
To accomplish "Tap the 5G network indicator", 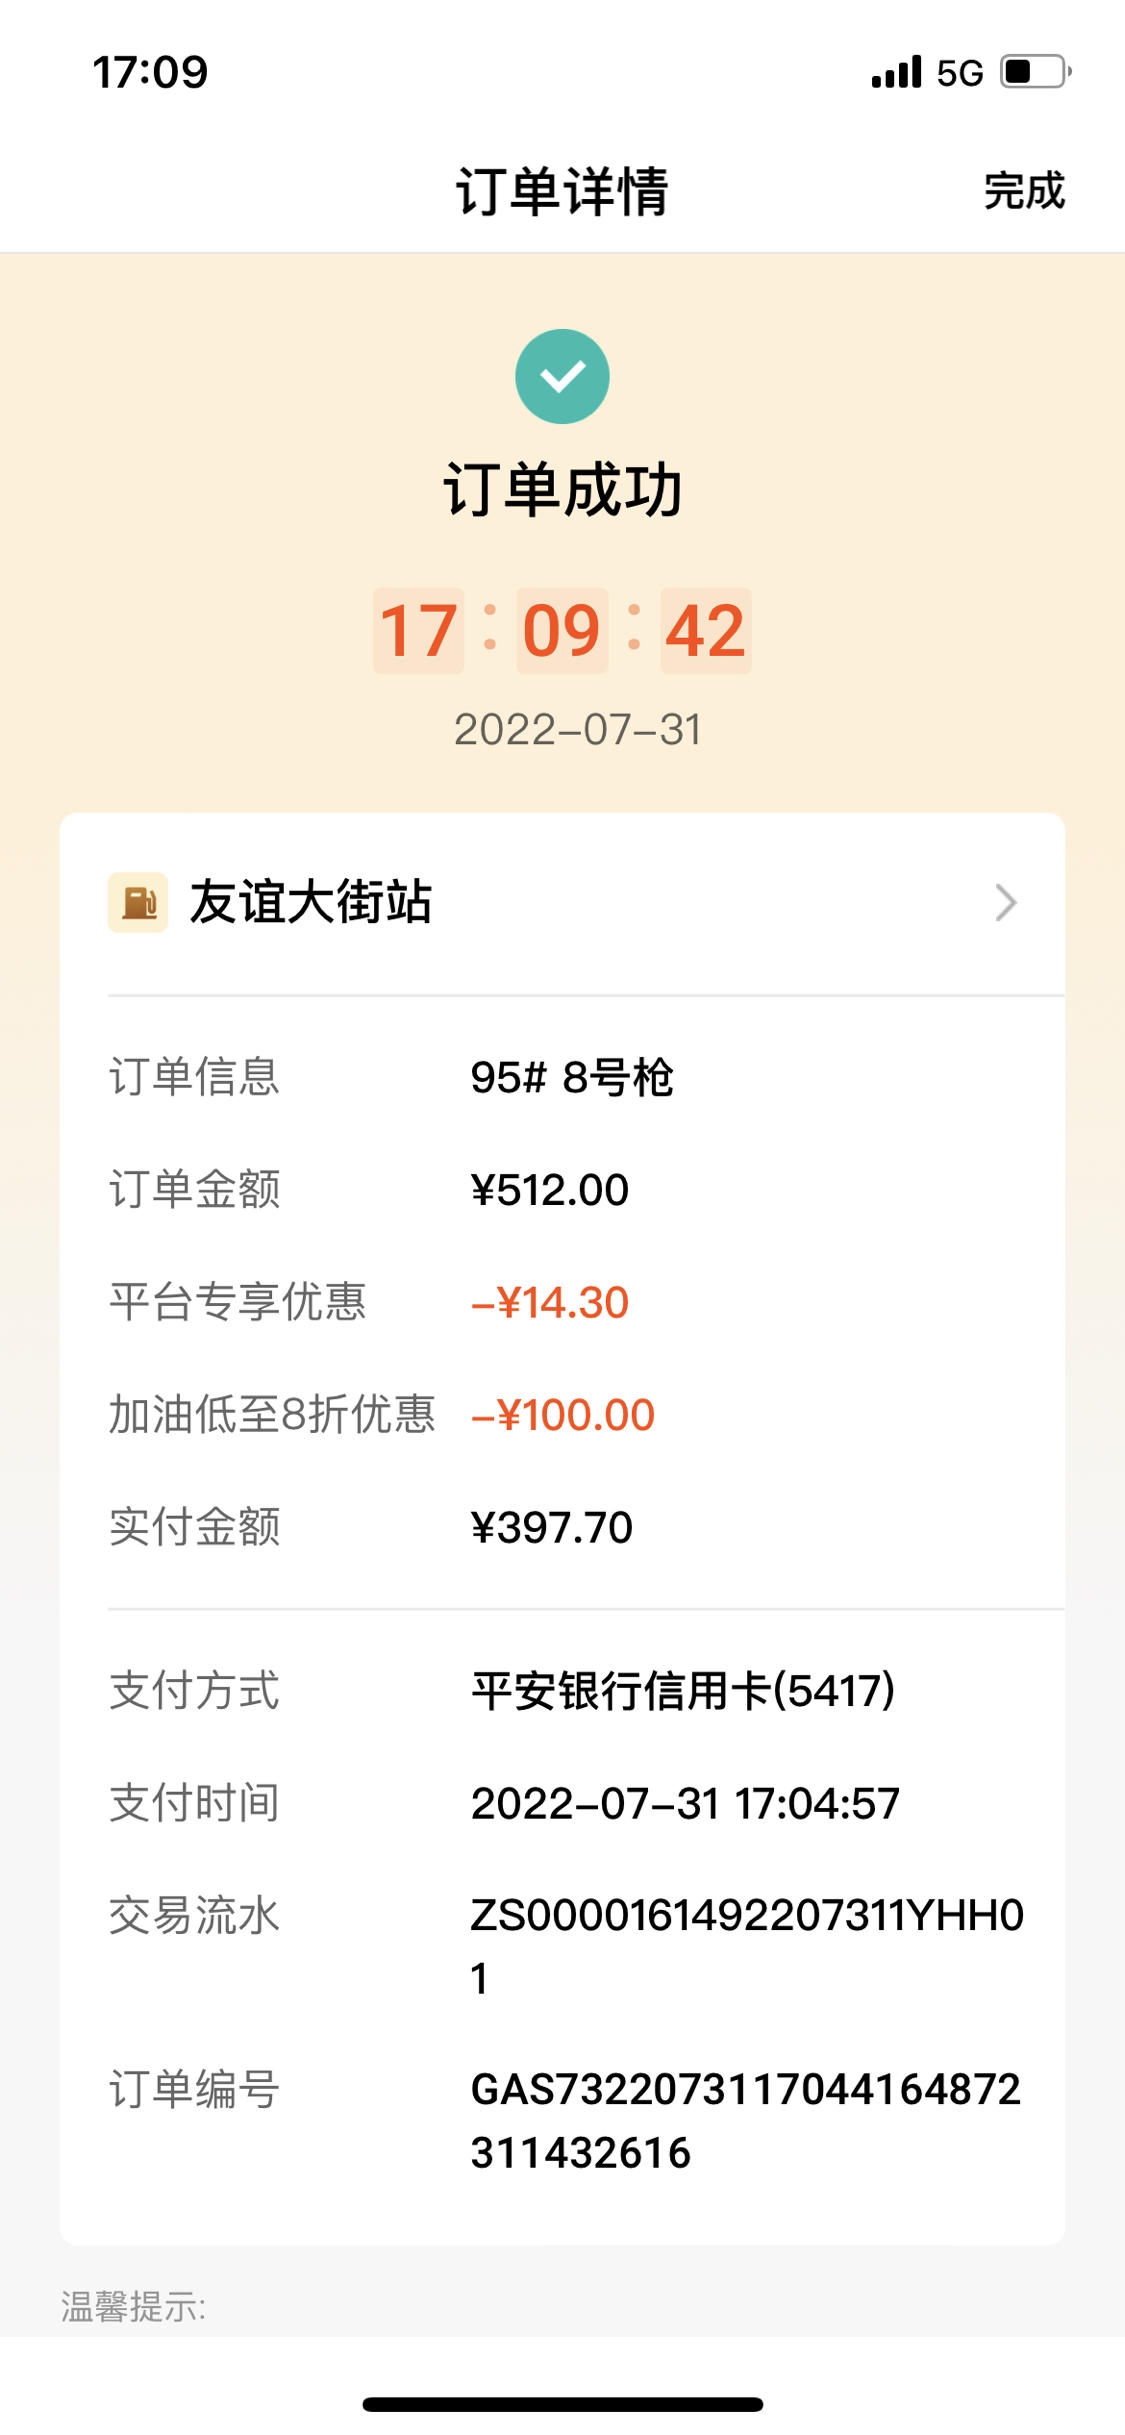I will pyautogui.click(x=960, y=73).
